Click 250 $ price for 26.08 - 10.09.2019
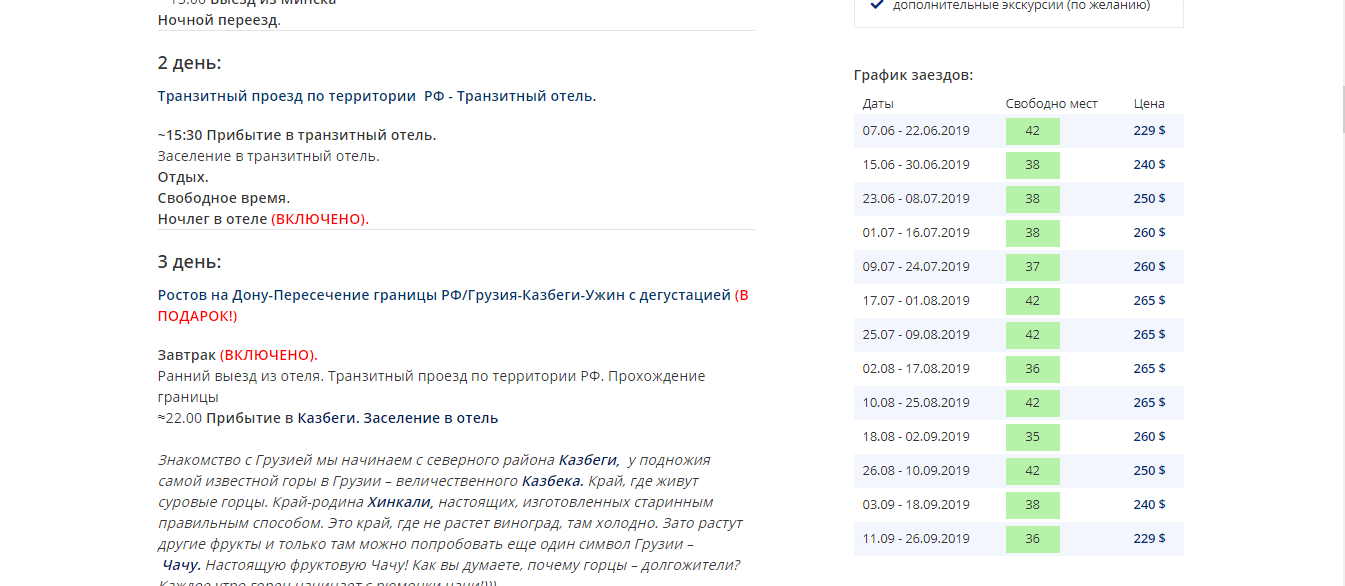The image size is (1345, 586). 1149,471
